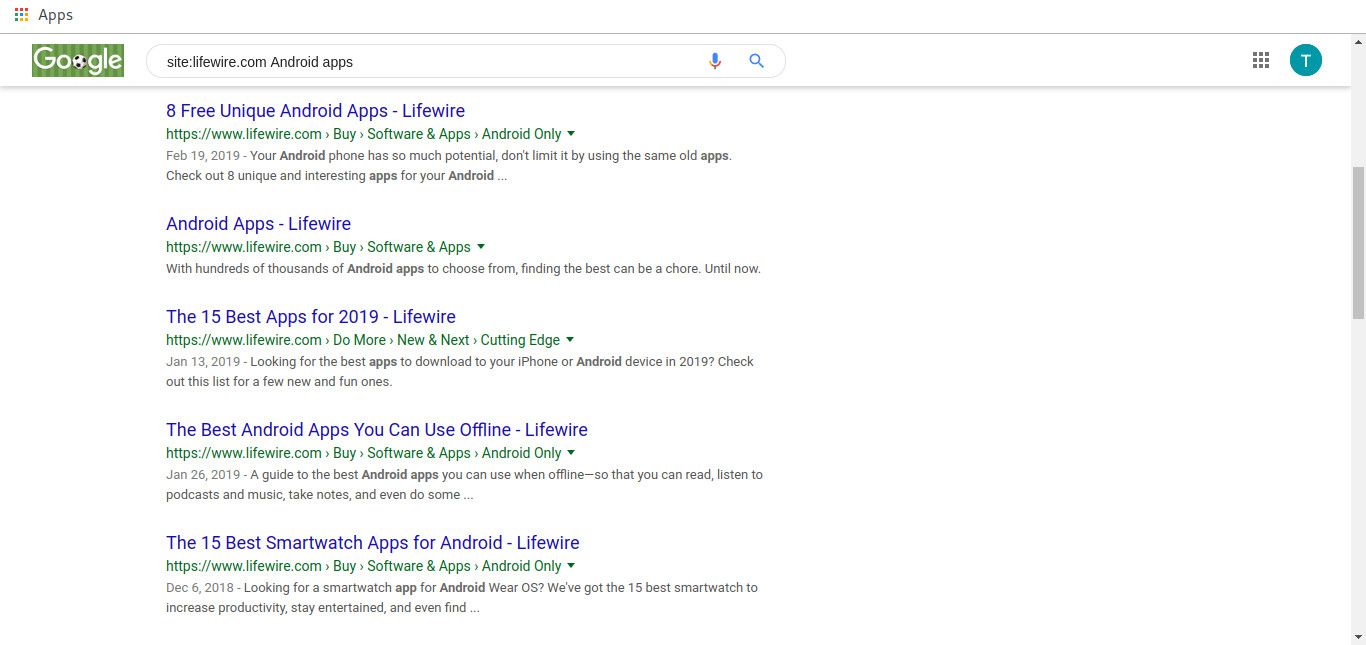Click the vertical page scrollbar thumb

(1357, 242)
